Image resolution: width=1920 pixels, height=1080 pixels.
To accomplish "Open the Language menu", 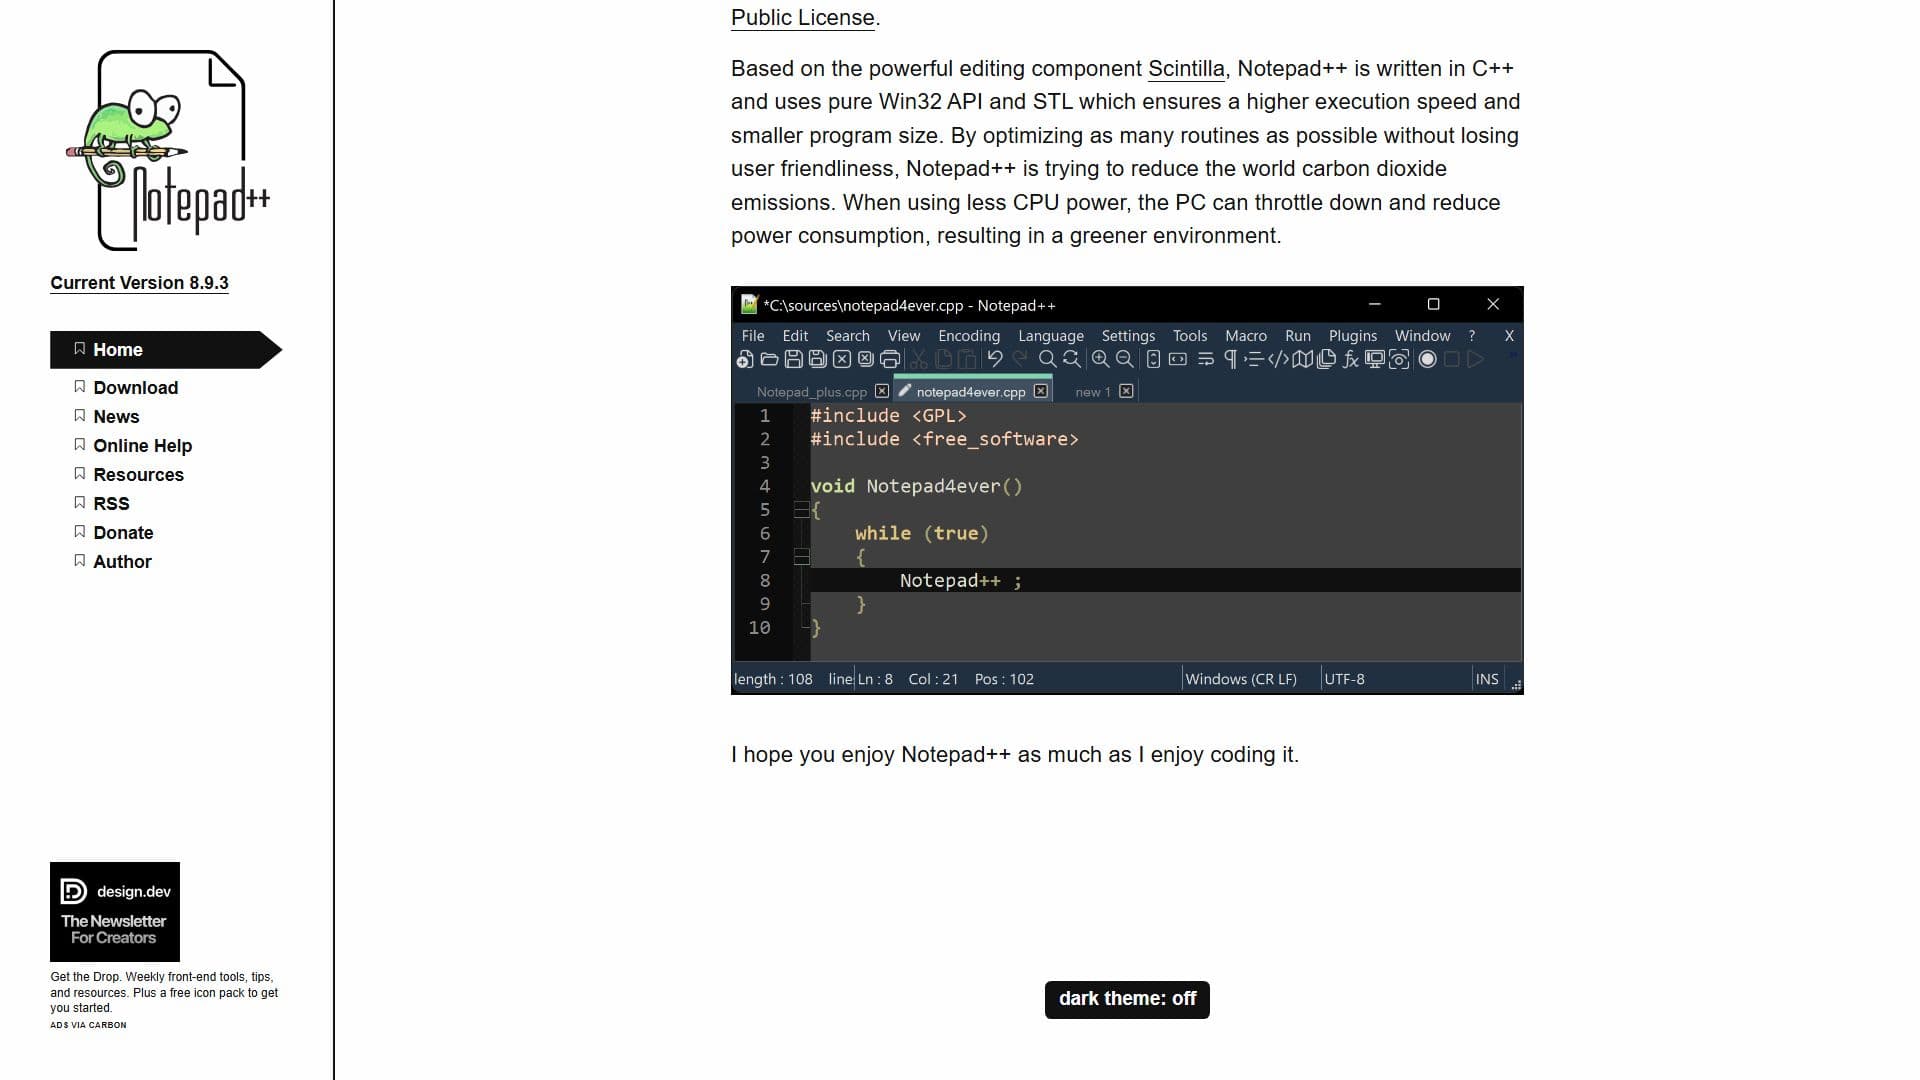I will [1051, 336].
